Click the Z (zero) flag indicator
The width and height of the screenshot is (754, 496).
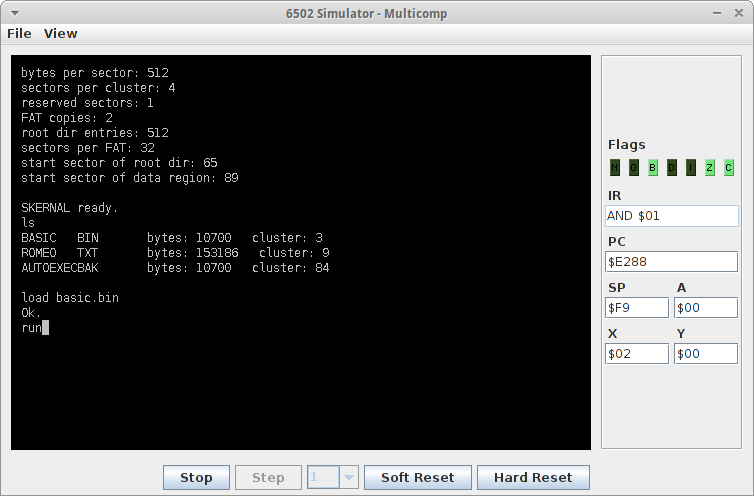pyautogui.click(x=710, y=168)
